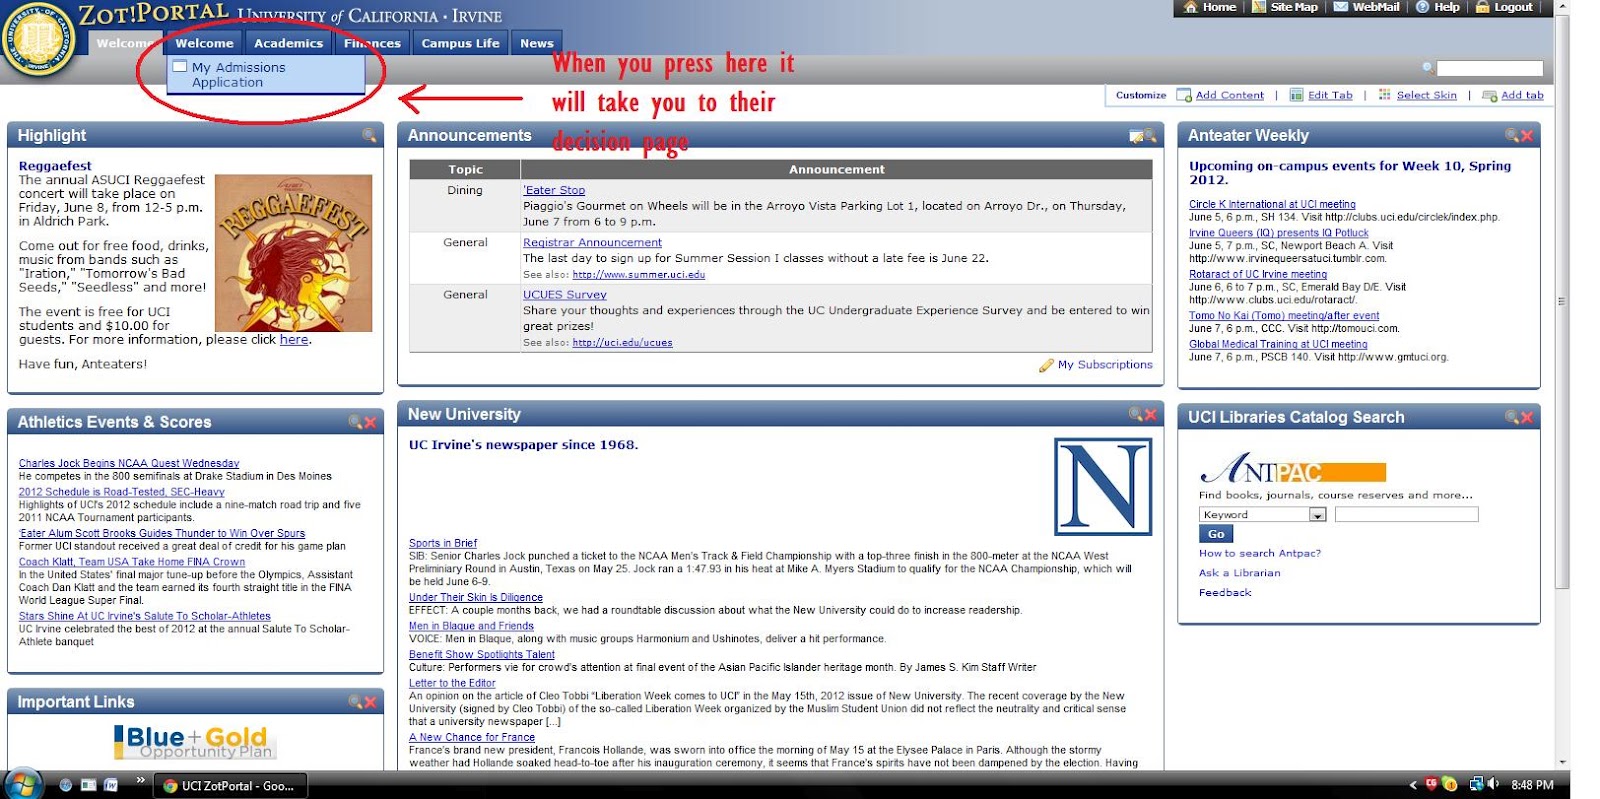Open Rotaract of UC Irvine meeting link
The image size is (1600, 799).
pyautogui.click(x=1258, y=274)
